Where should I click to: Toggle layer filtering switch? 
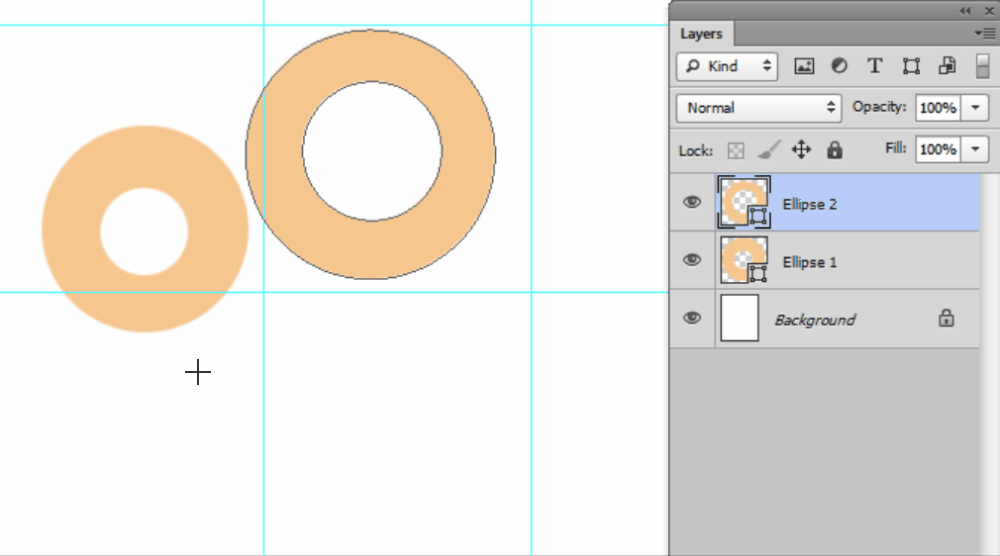(982, 66)
